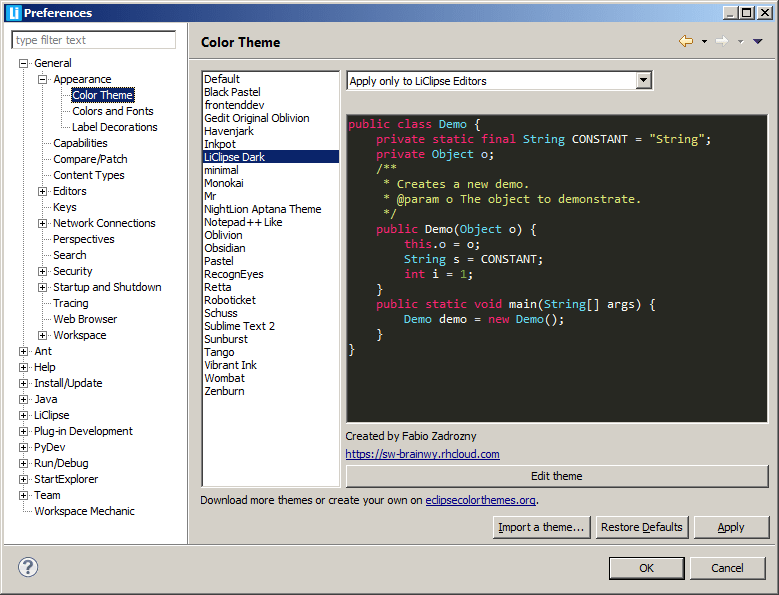
Task: Select Label Decorations preference page
Action: [115, 127]
